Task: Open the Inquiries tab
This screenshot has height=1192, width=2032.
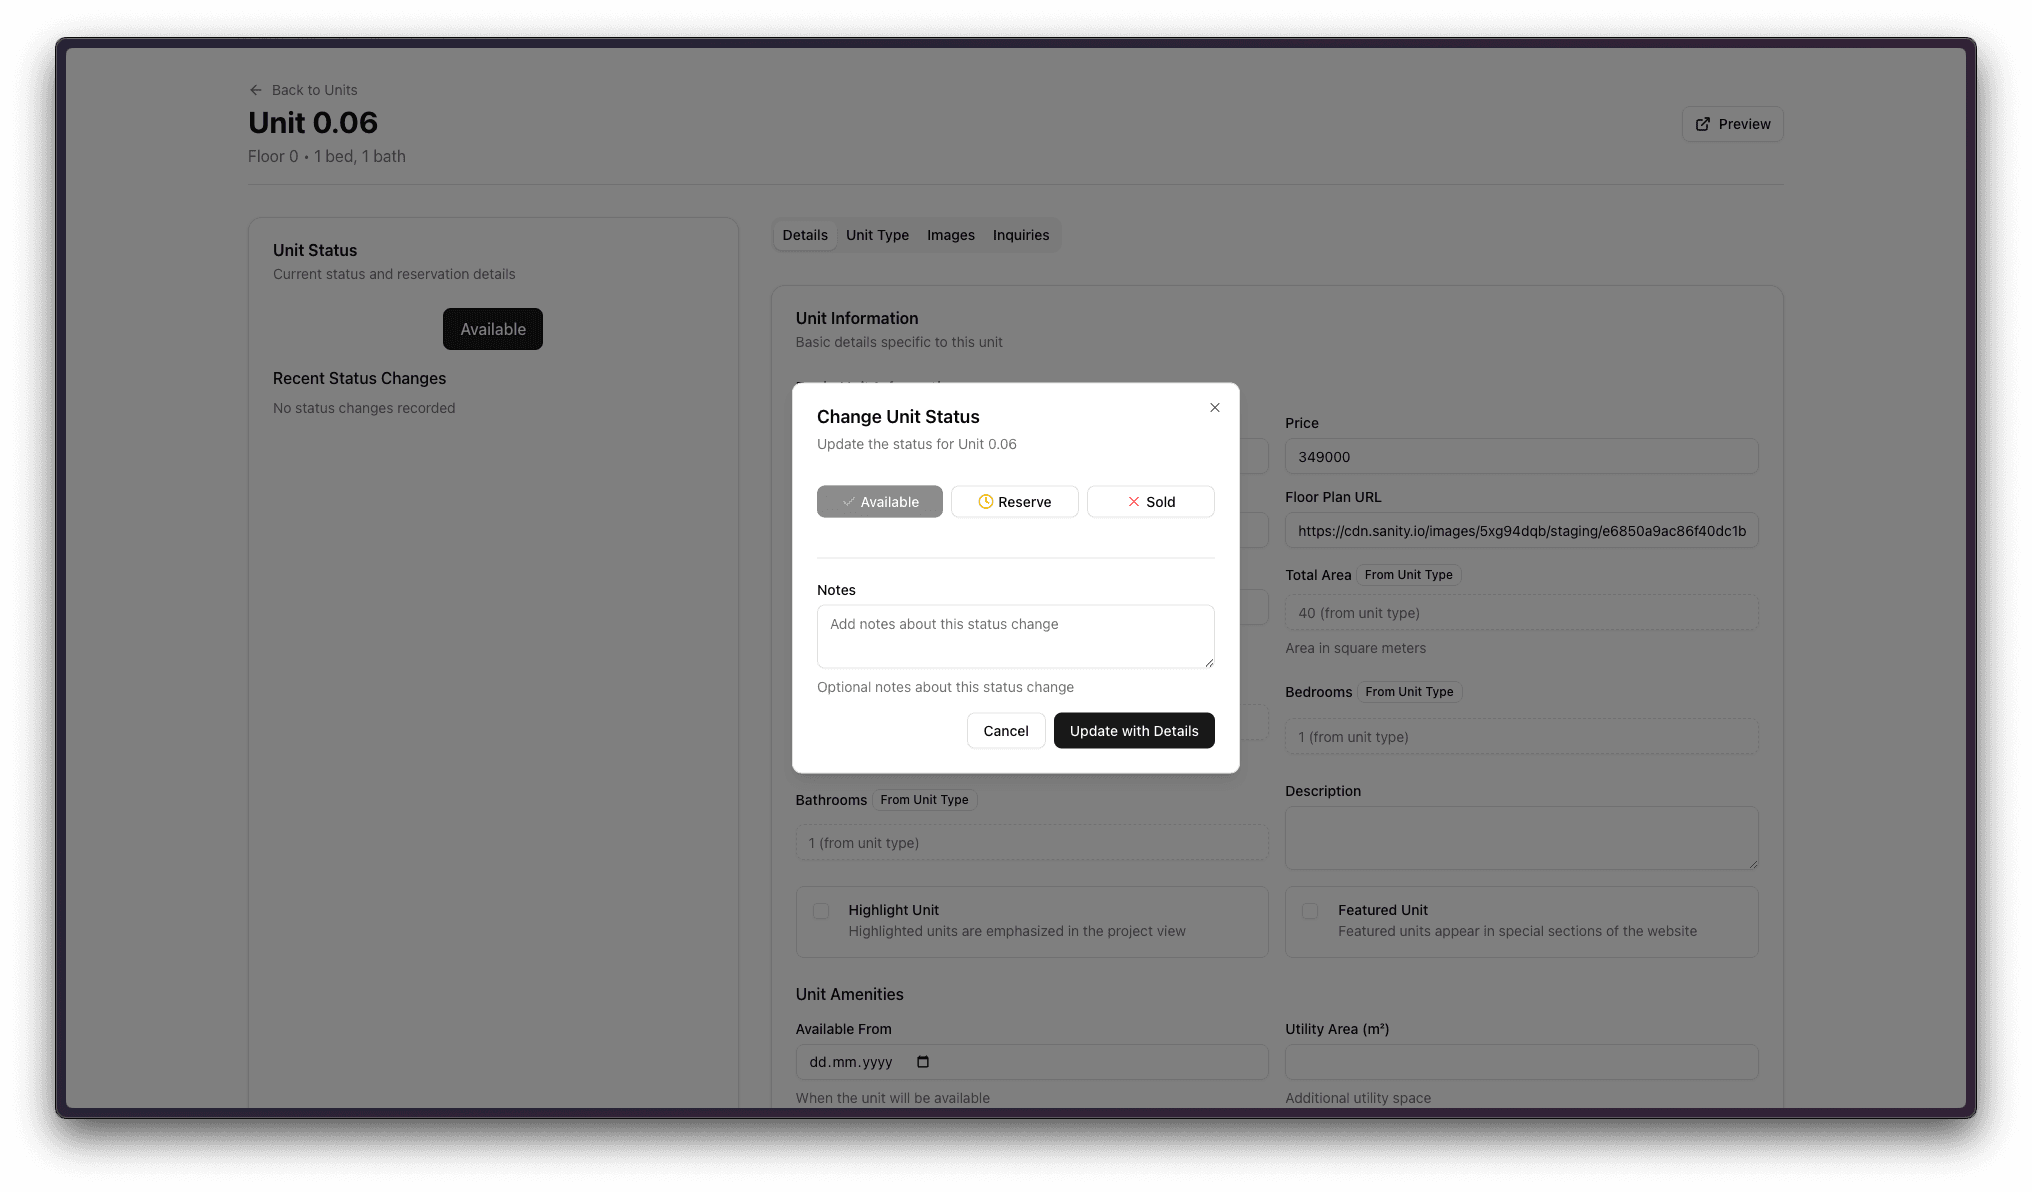Action: [1020, 235]
